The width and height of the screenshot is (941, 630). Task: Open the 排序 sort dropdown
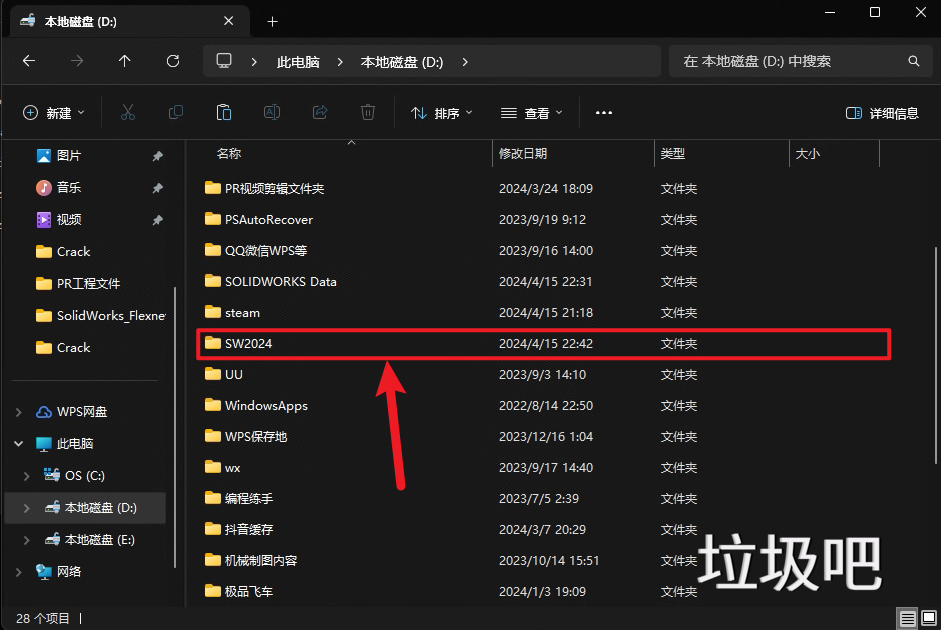tap(441, 112)
